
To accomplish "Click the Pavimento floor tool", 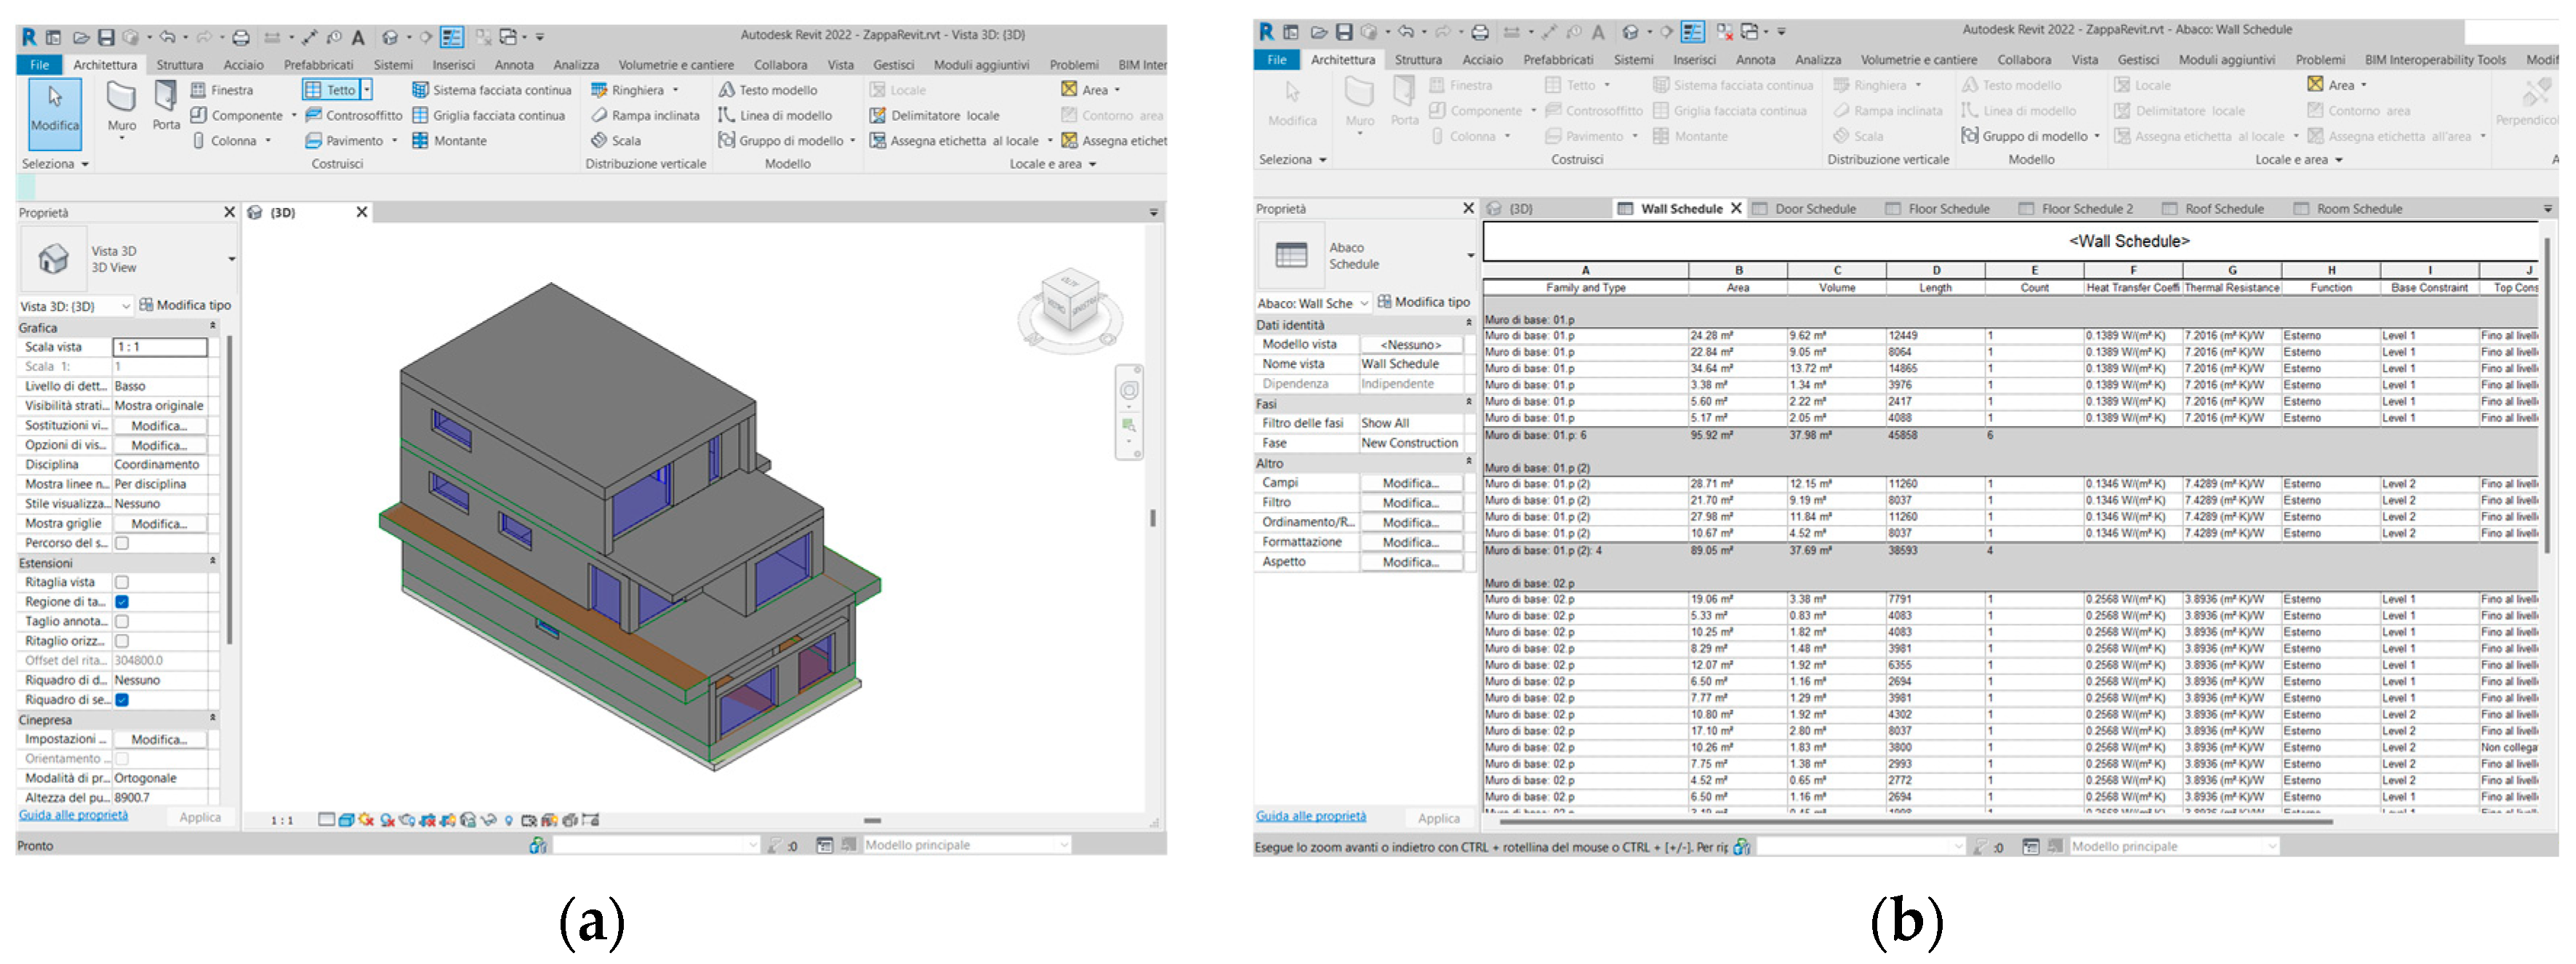I will 345,141.
